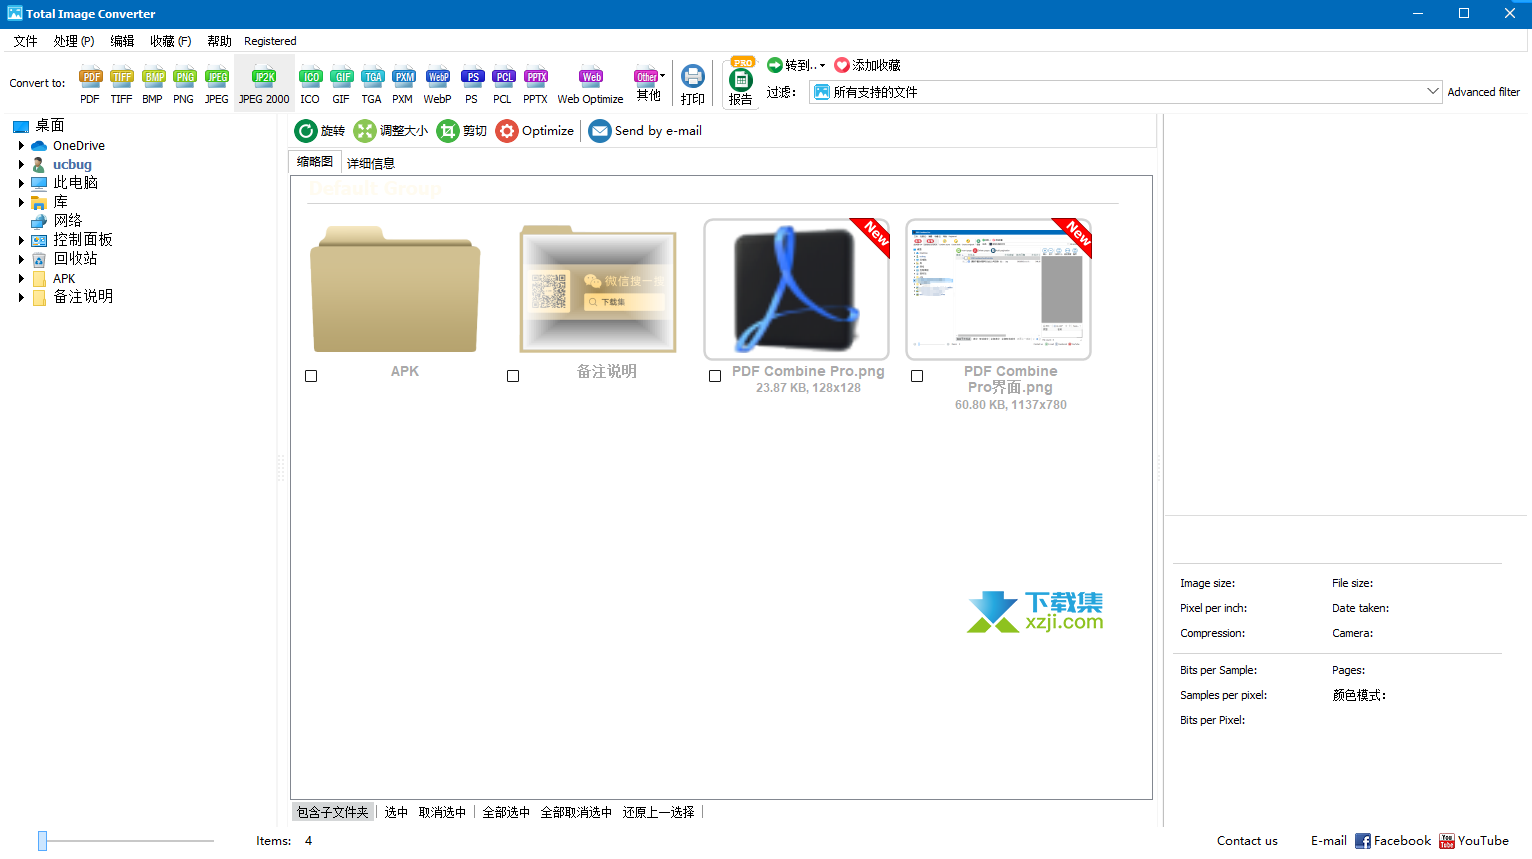Click 全部选中 select all
This screenshot has width=1532, height=859.
[506, 812]
